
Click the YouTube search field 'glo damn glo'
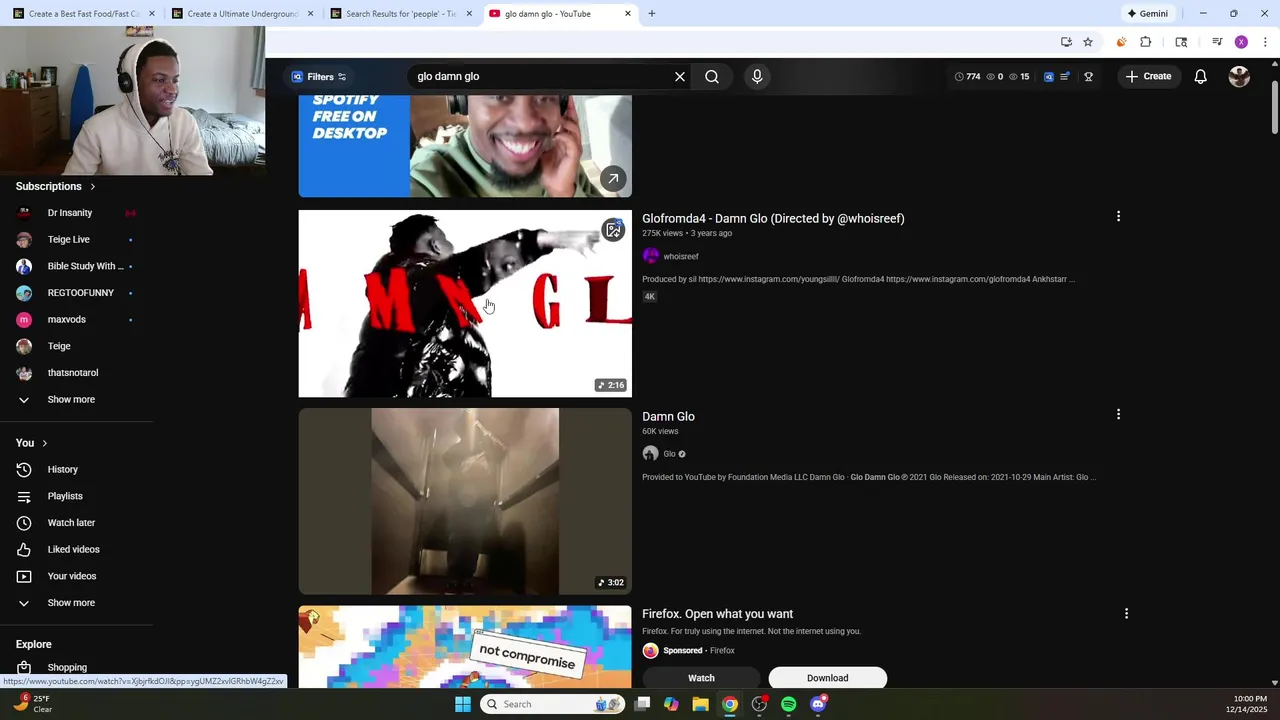coord(540,77)
